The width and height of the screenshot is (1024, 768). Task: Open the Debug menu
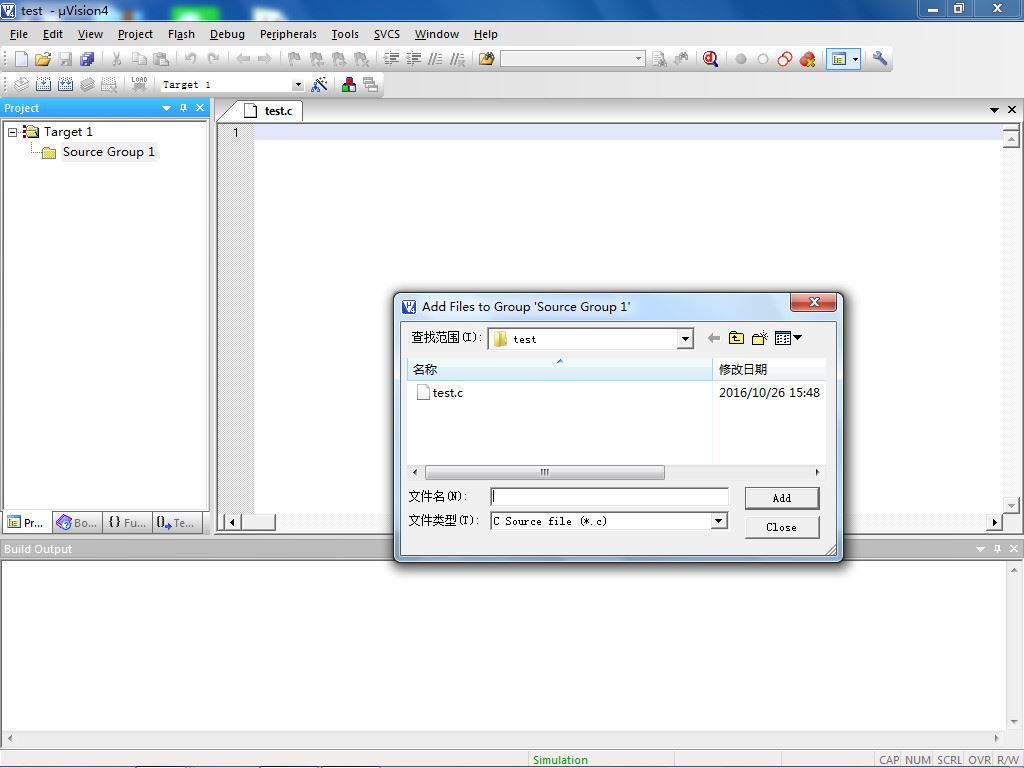tap(227, 34)
